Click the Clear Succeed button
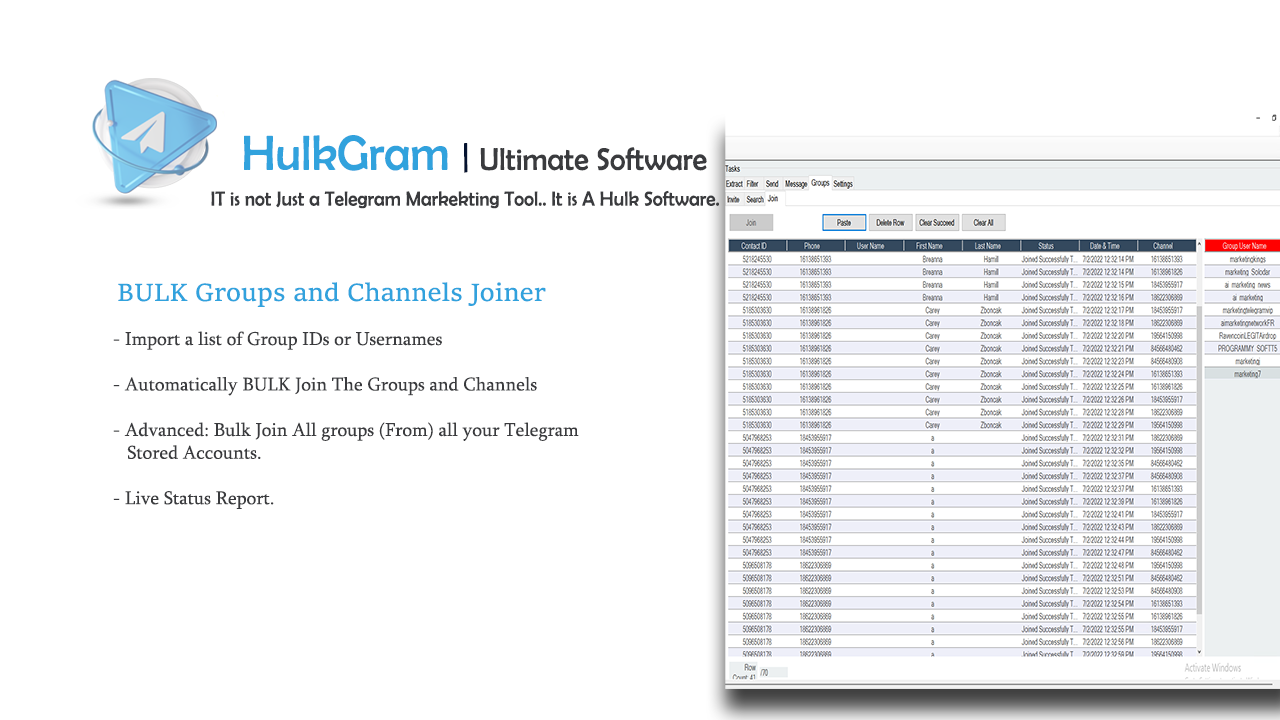This screenshot has height=720, width=1280. point(937,223)
